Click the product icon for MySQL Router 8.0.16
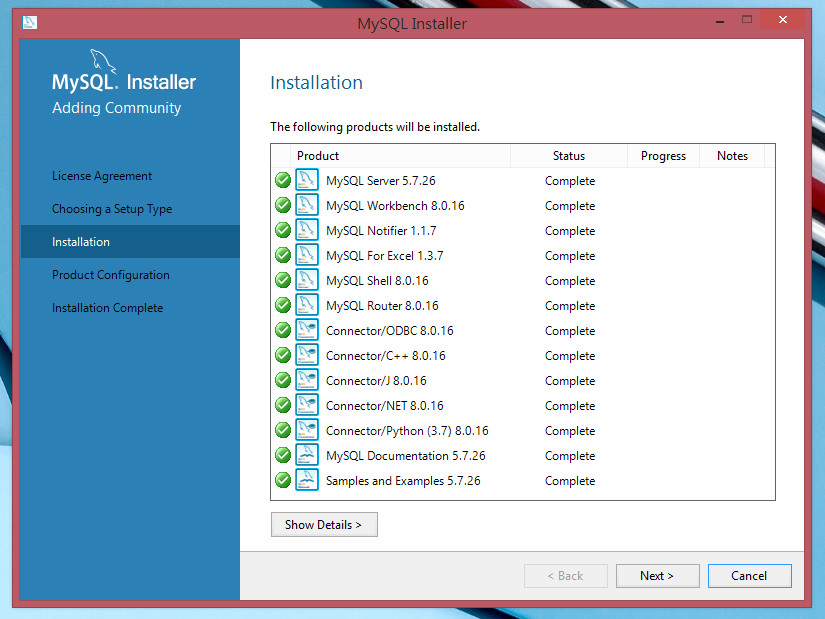This screenshot has height=619, width=825. click(307, 305)
